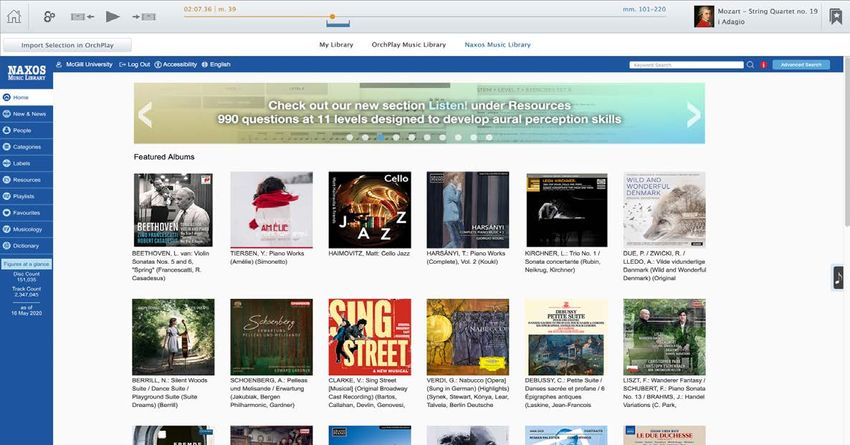Viewport: 850px width, 445px height.
Task: Click the Log Out link
Action: pyautogui.click(x=134, y=64)
